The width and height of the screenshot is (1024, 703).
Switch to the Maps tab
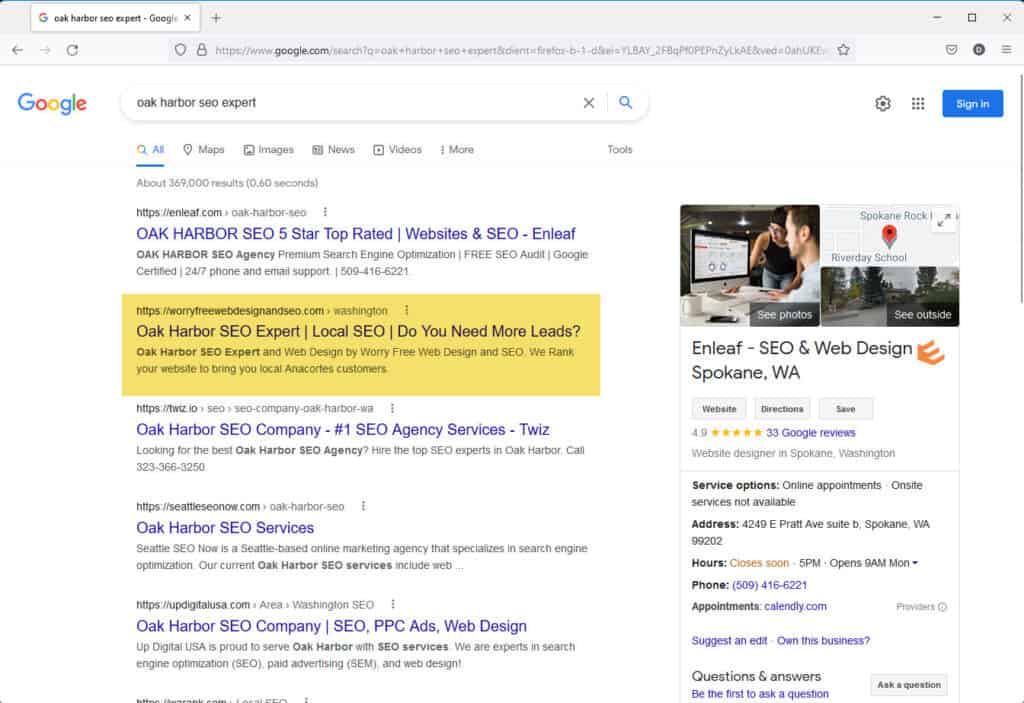click(204, 150)
